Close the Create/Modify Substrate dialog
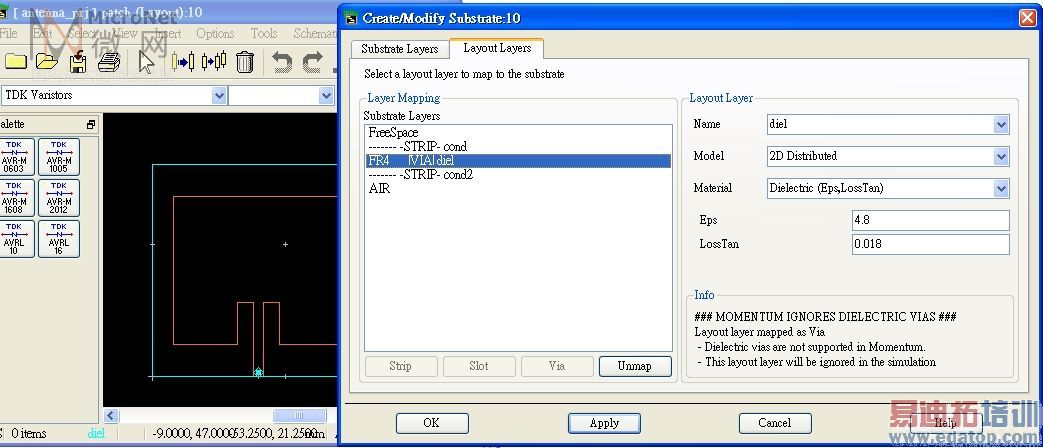The width and height of the screenshot is (1043, 448). point(1027,18)
